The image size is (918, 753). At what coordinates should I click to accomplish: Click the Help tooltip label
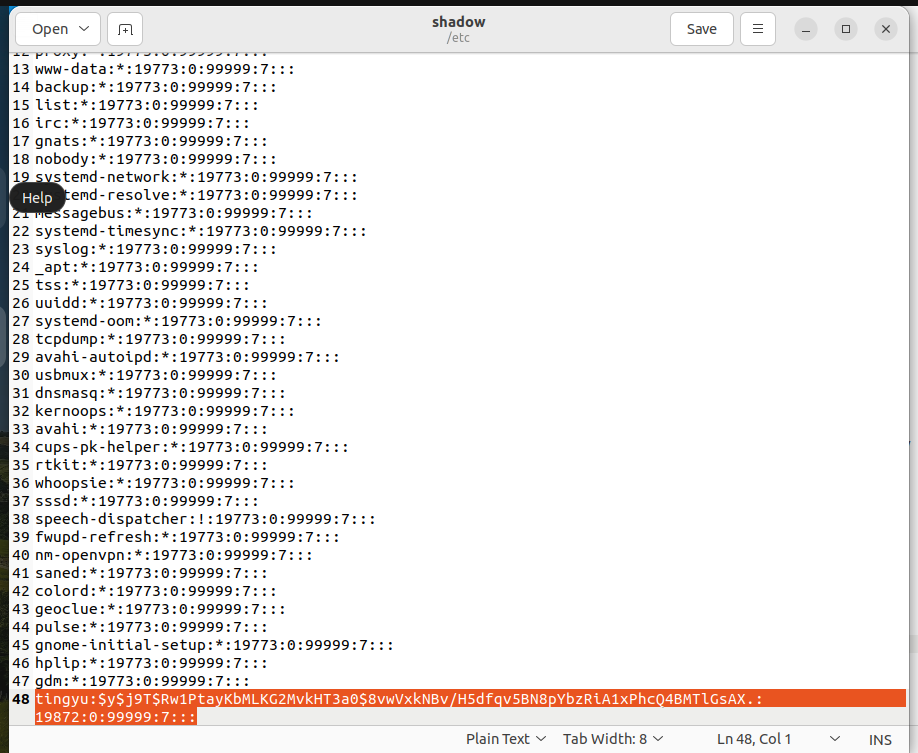coord(37,198)
